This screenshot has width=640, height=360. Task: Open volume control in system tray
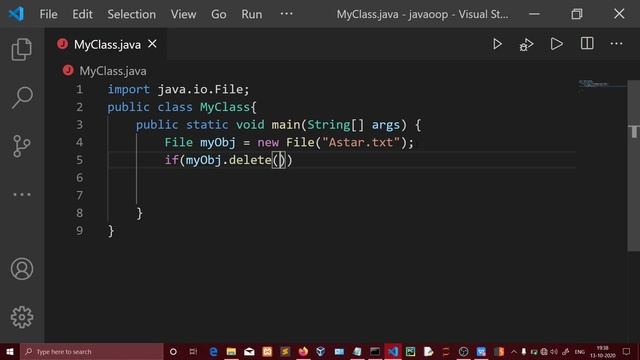point(554,351)
